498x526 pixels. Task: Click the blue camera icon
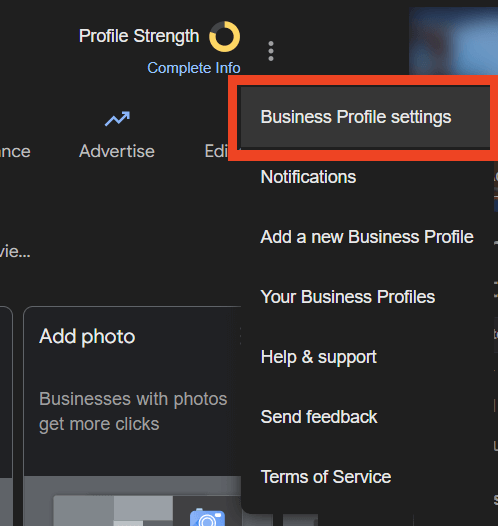click(207, 517)
